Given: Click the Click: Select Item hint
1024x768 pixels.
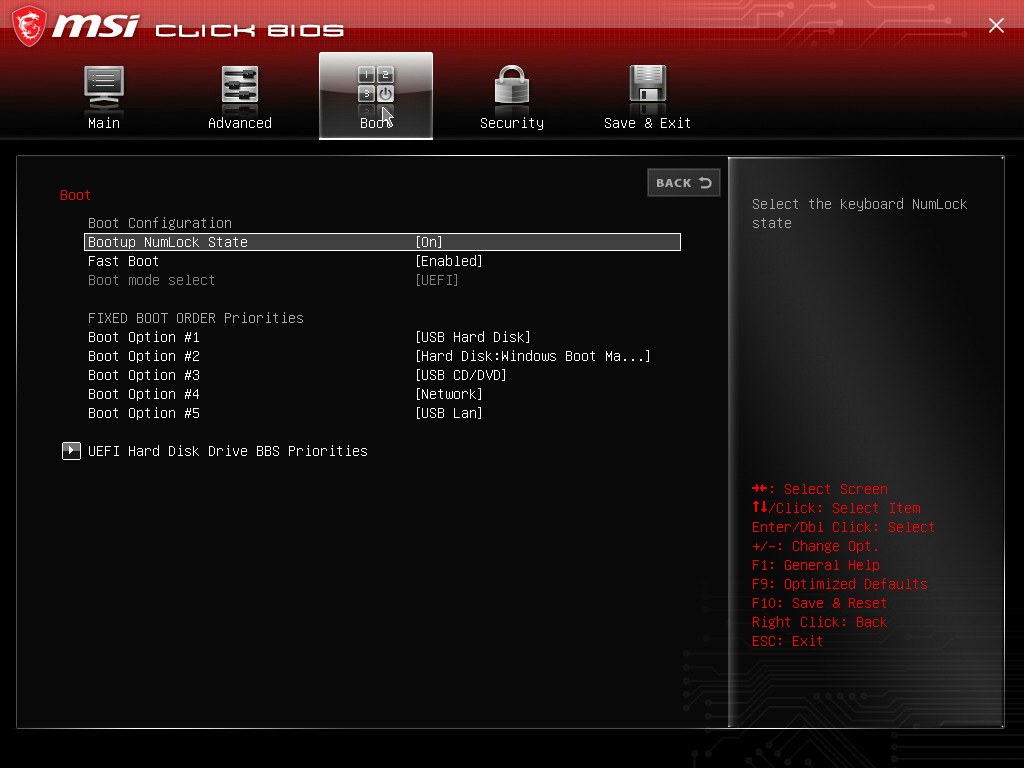Looking at the screenshot, I should pos(836,508).
